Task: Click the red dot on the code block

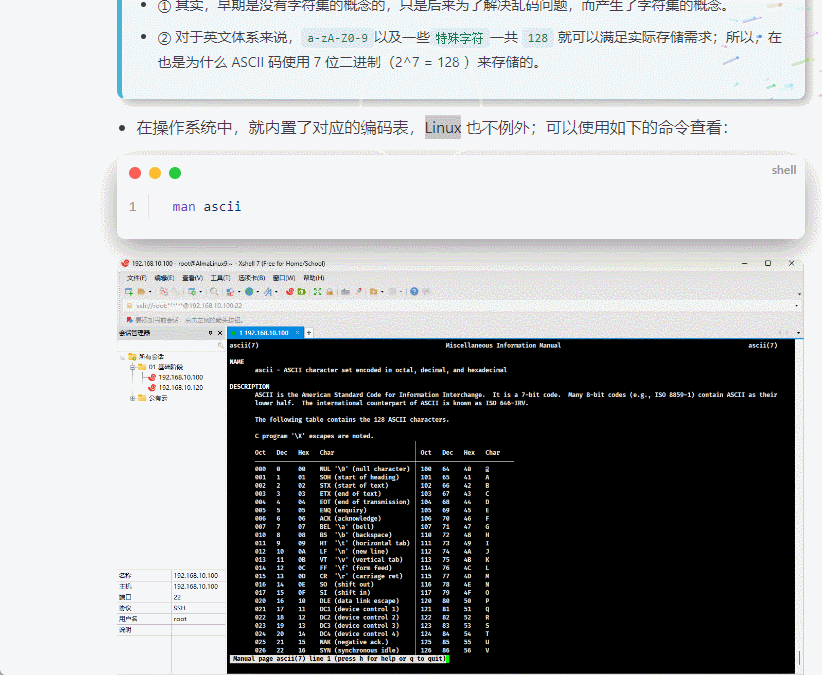Action: 135,173
